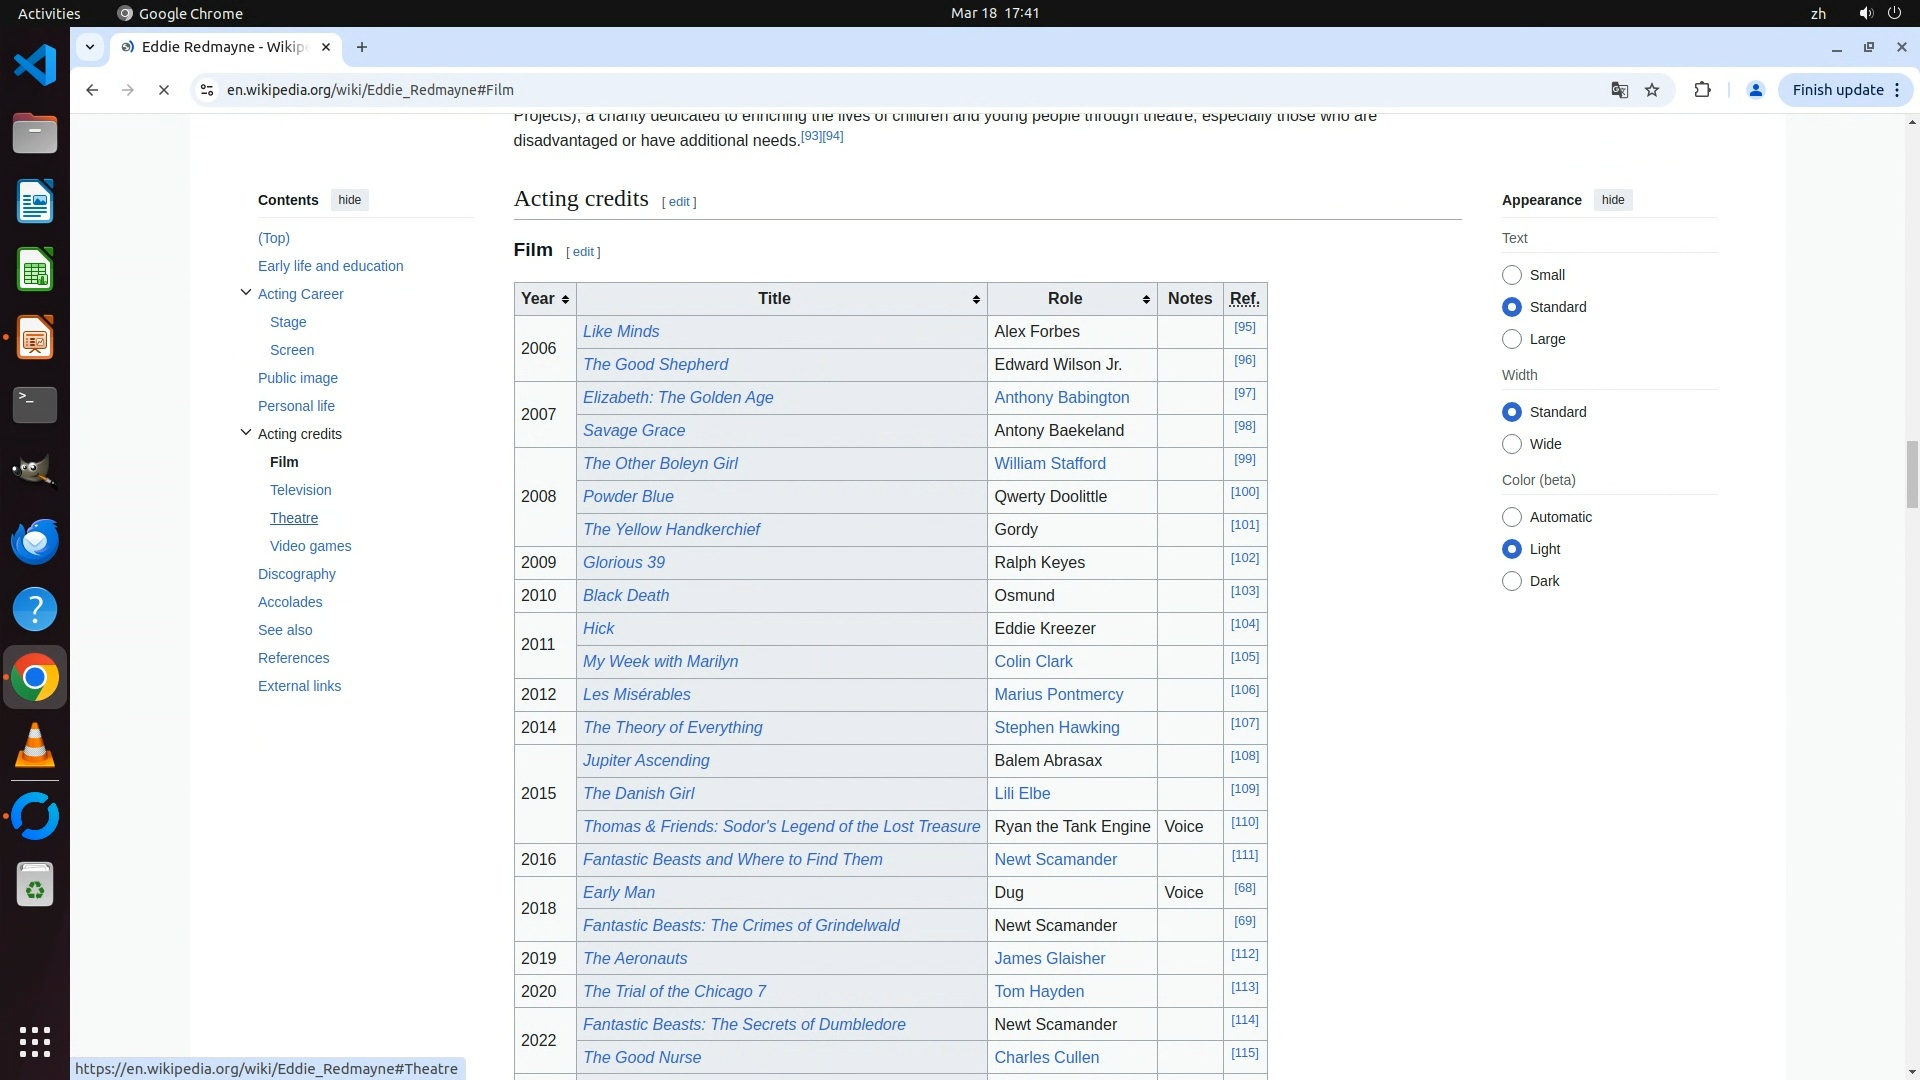This screenshot has height=1080, width=1920.
Task: Click the vertical page scrollbar thumb
Action: click(x=1912, y=474)
